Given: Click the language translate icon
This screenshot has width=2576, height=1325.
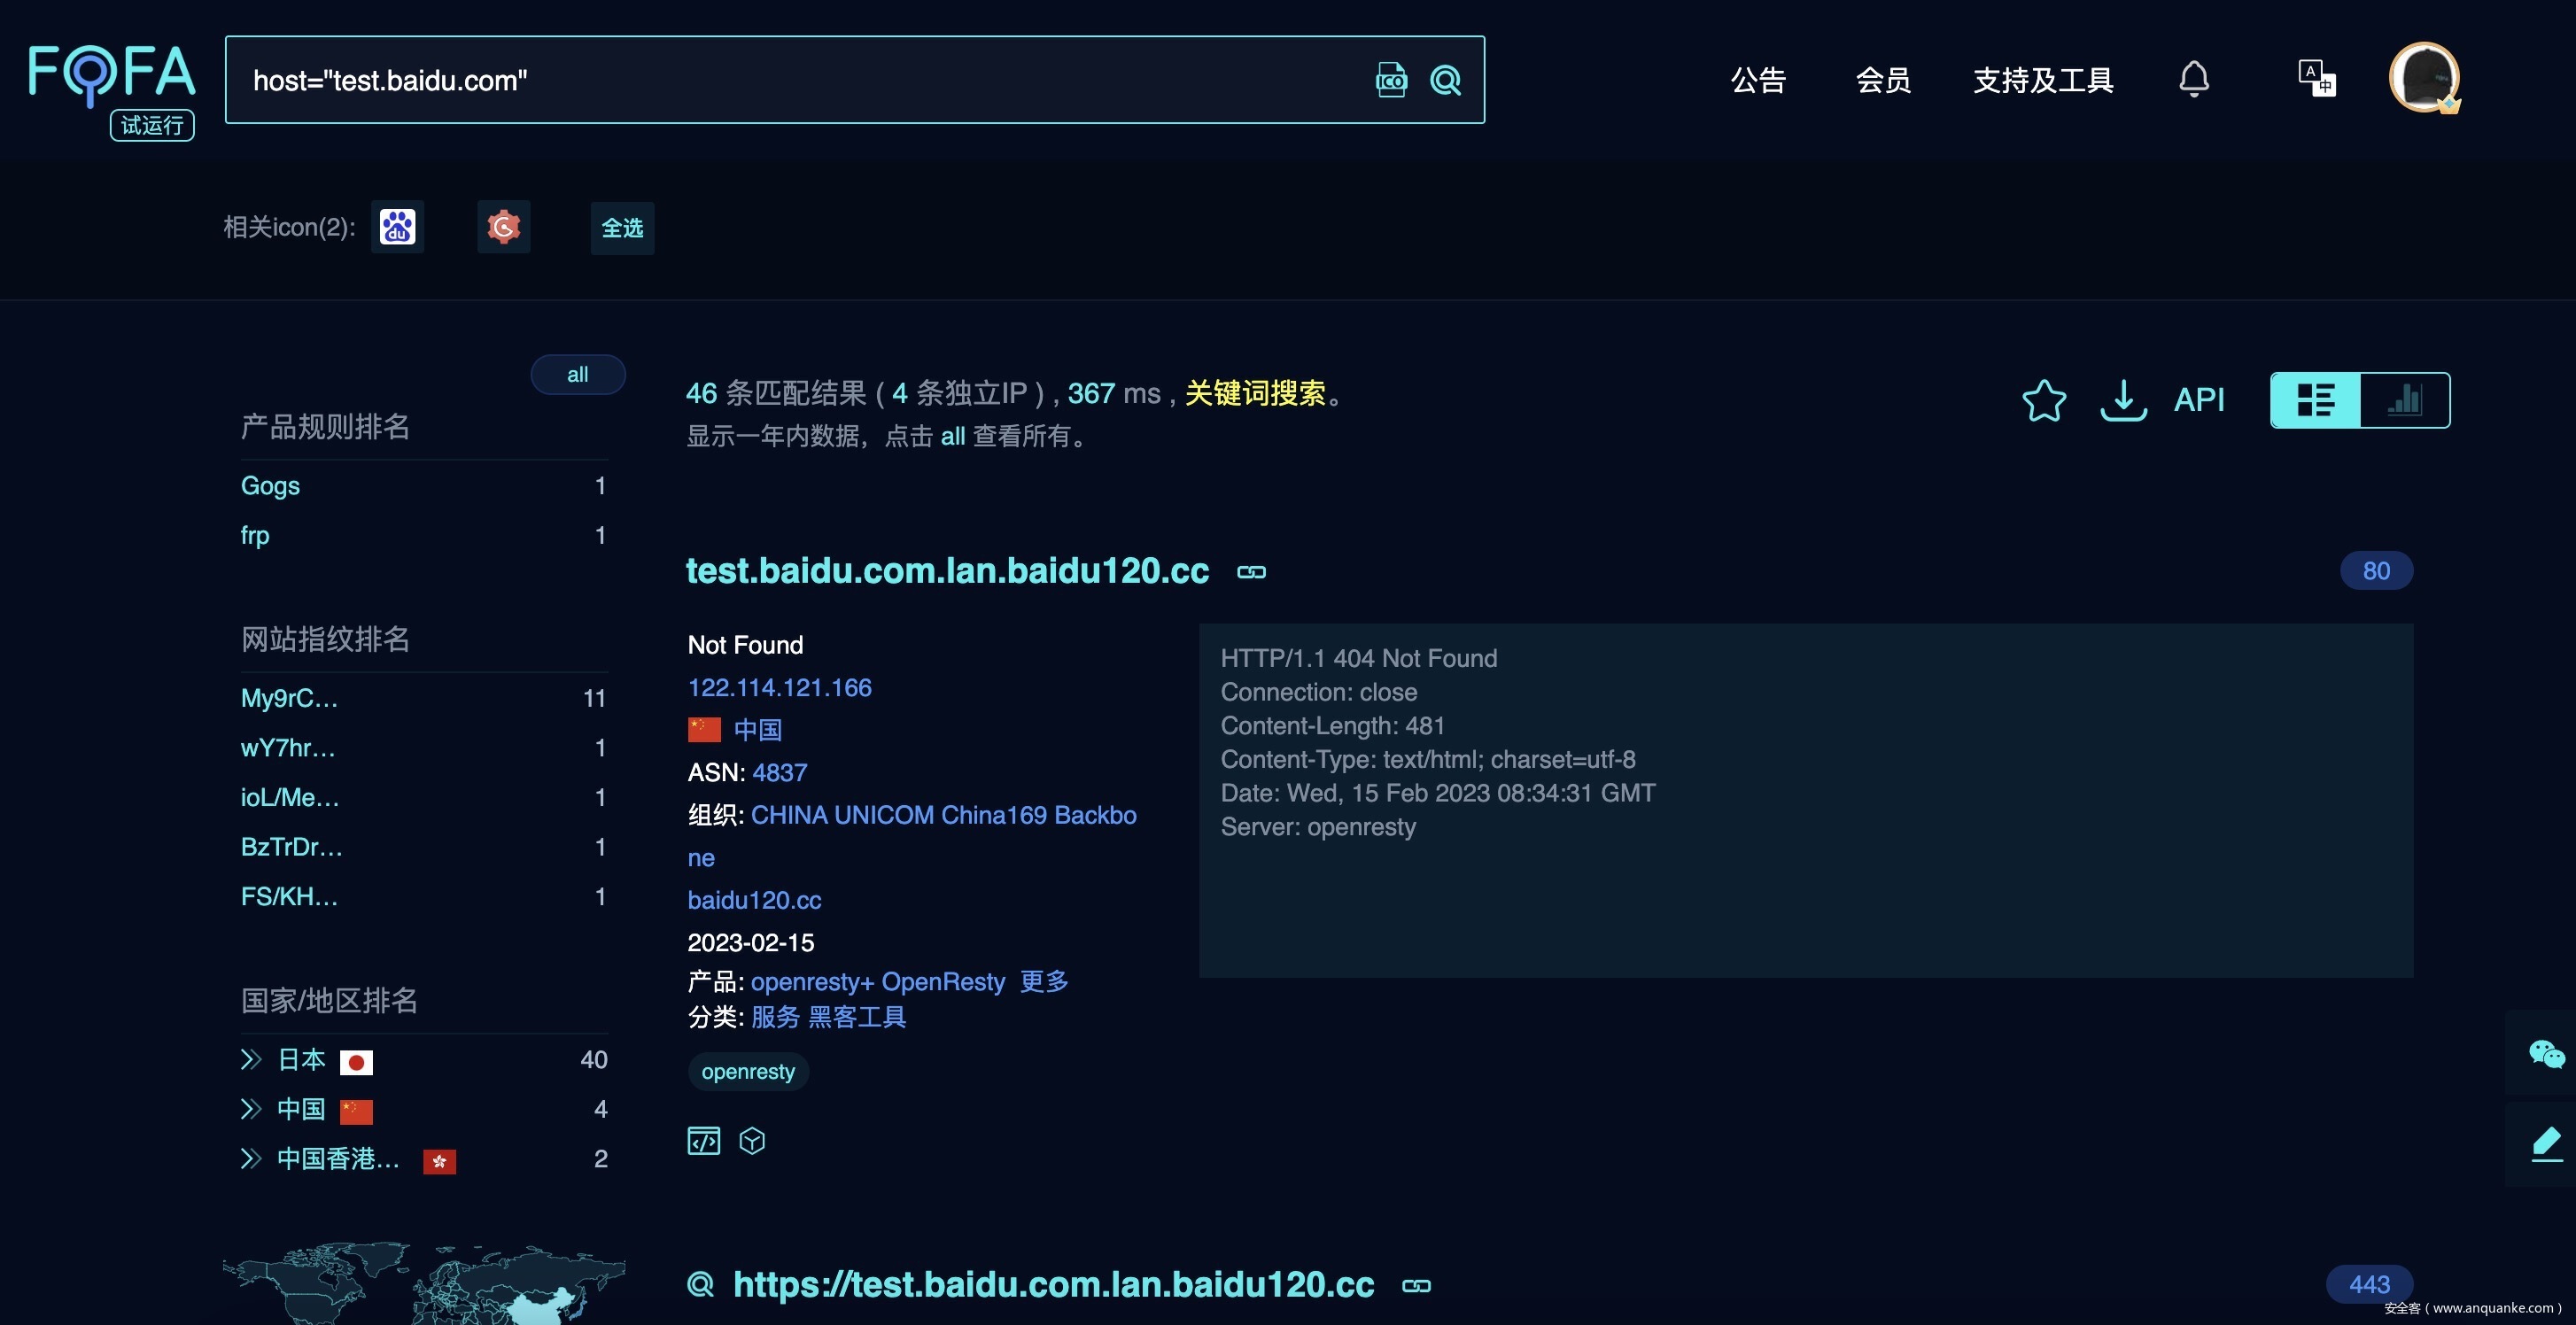Looking at the screenshot, I should point(2316,79).
